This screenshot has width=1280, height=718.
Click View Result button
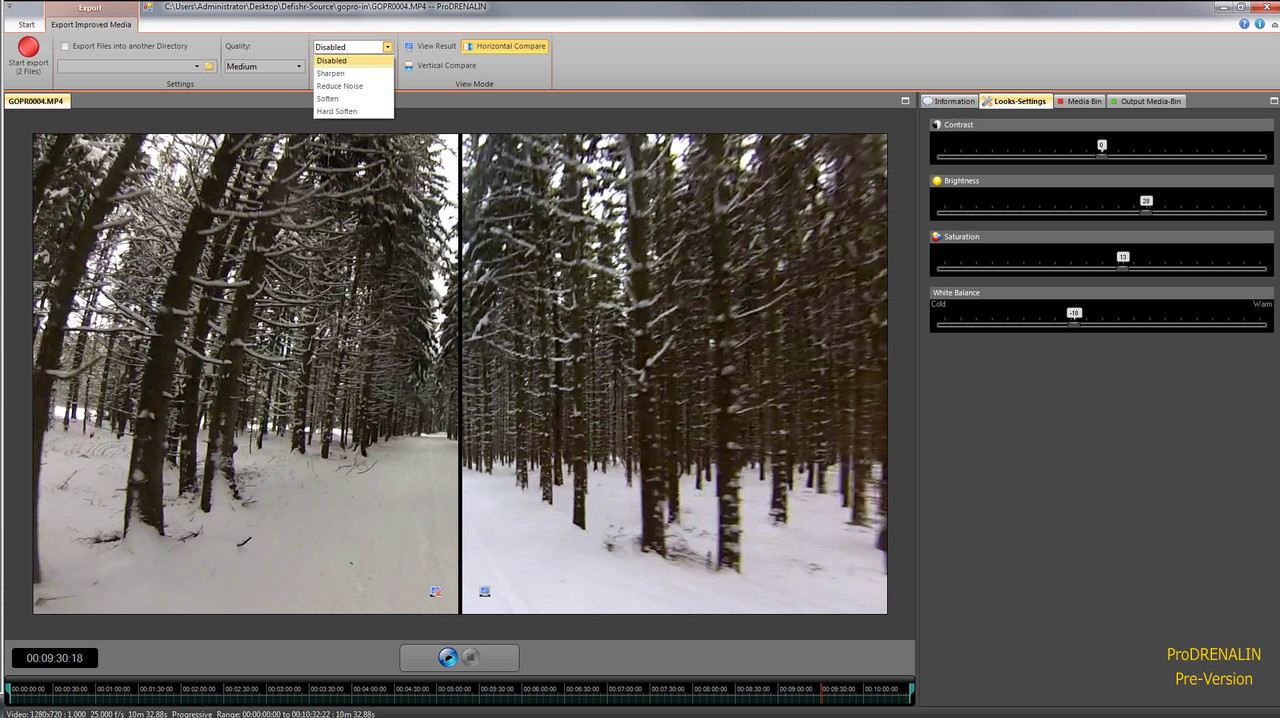[x=430, y=46]
